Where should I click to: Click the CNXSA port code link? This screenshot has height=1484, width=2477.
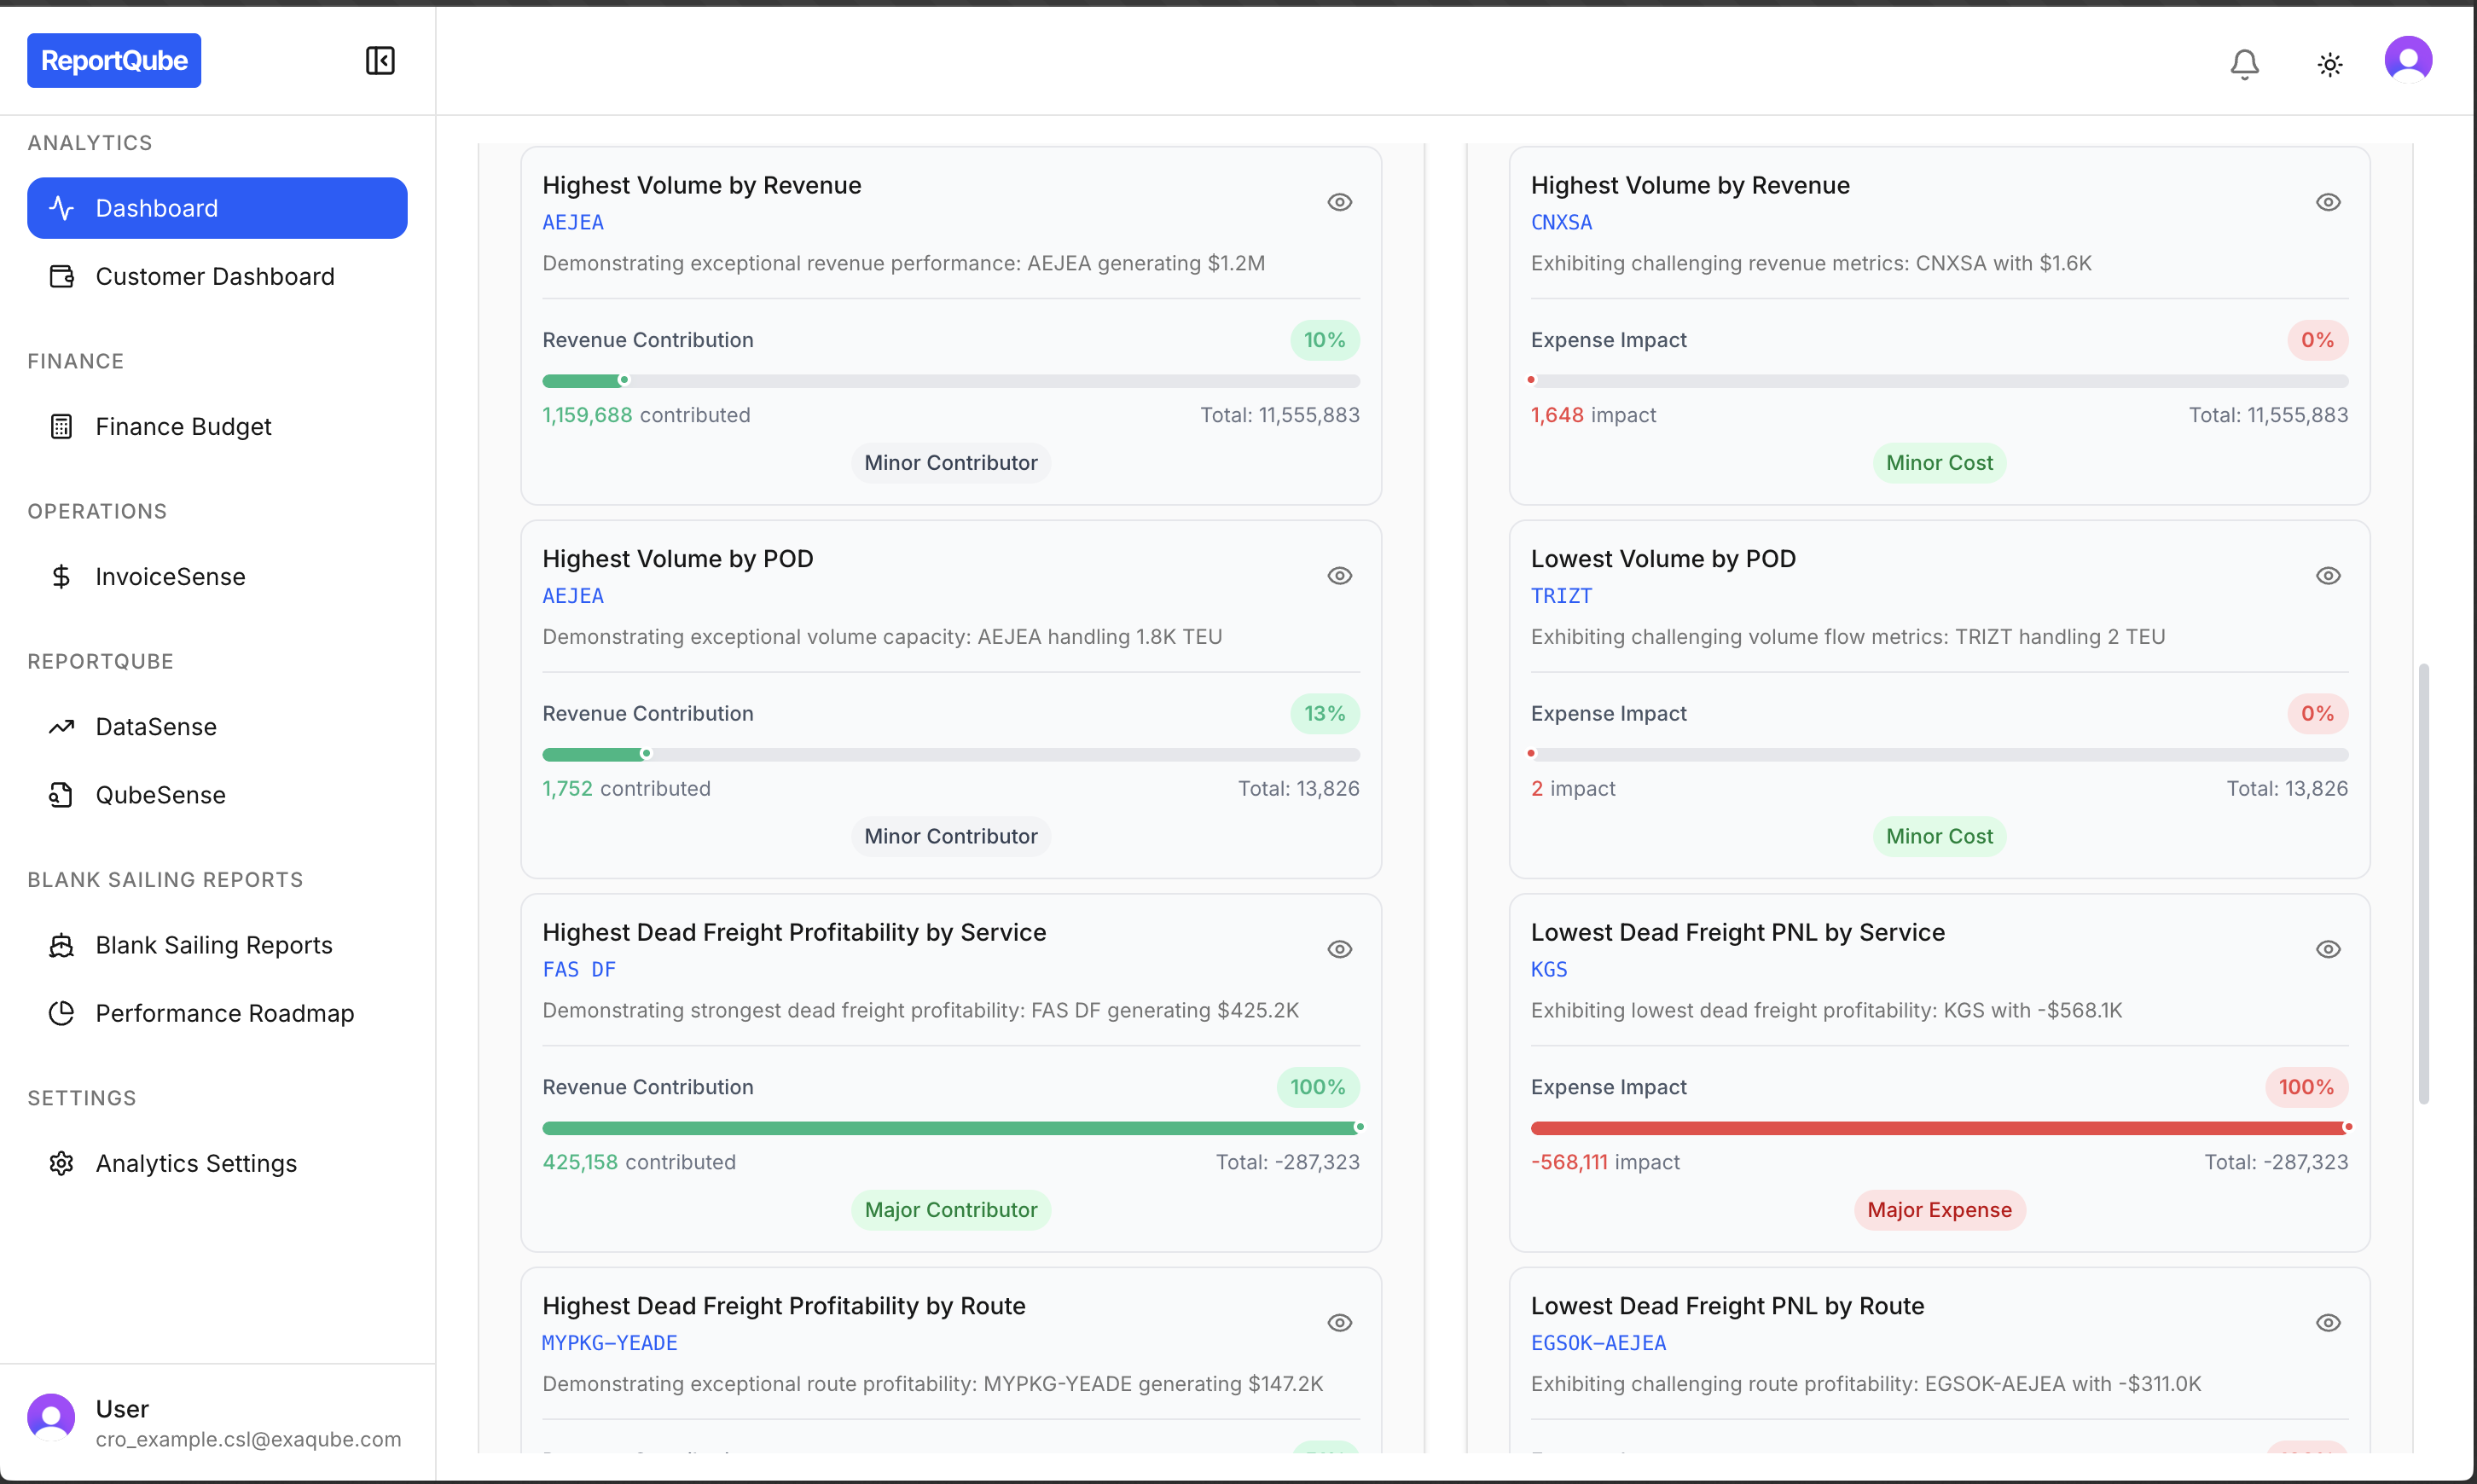(x=1561, y=222)
